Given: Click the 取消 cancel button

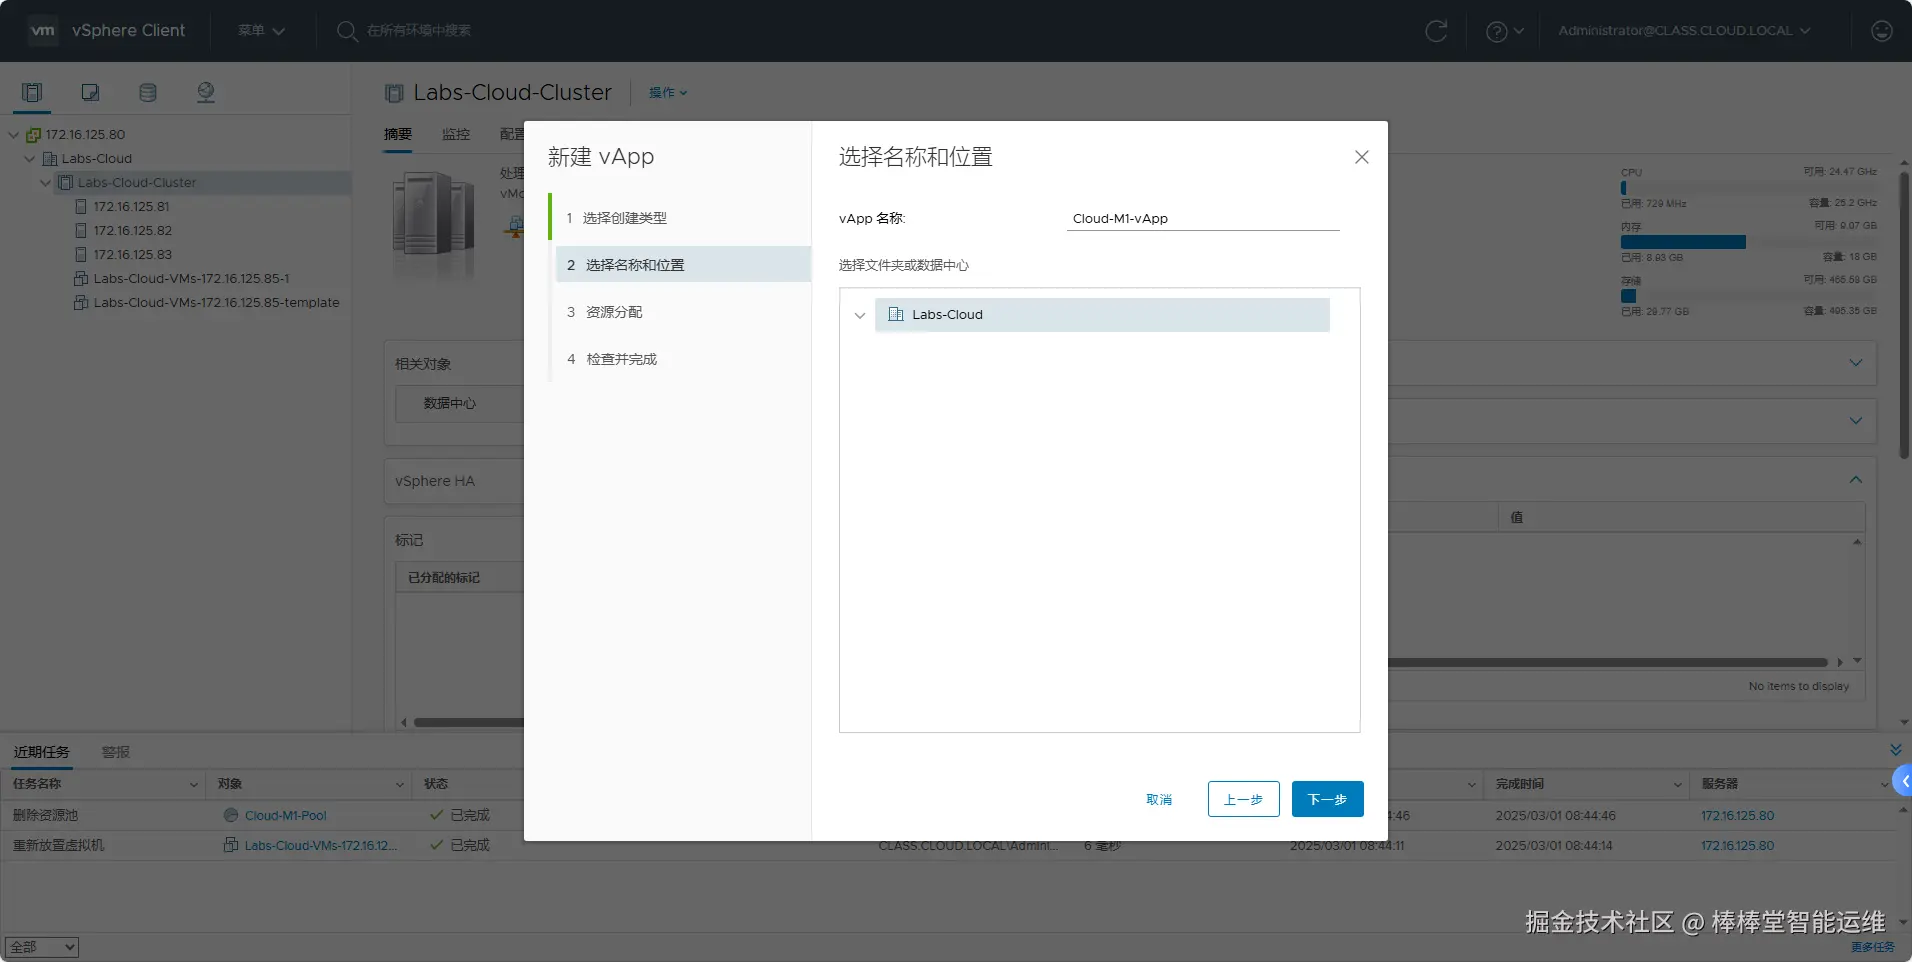Looking at the screenshot, I should click(1159, 799).
